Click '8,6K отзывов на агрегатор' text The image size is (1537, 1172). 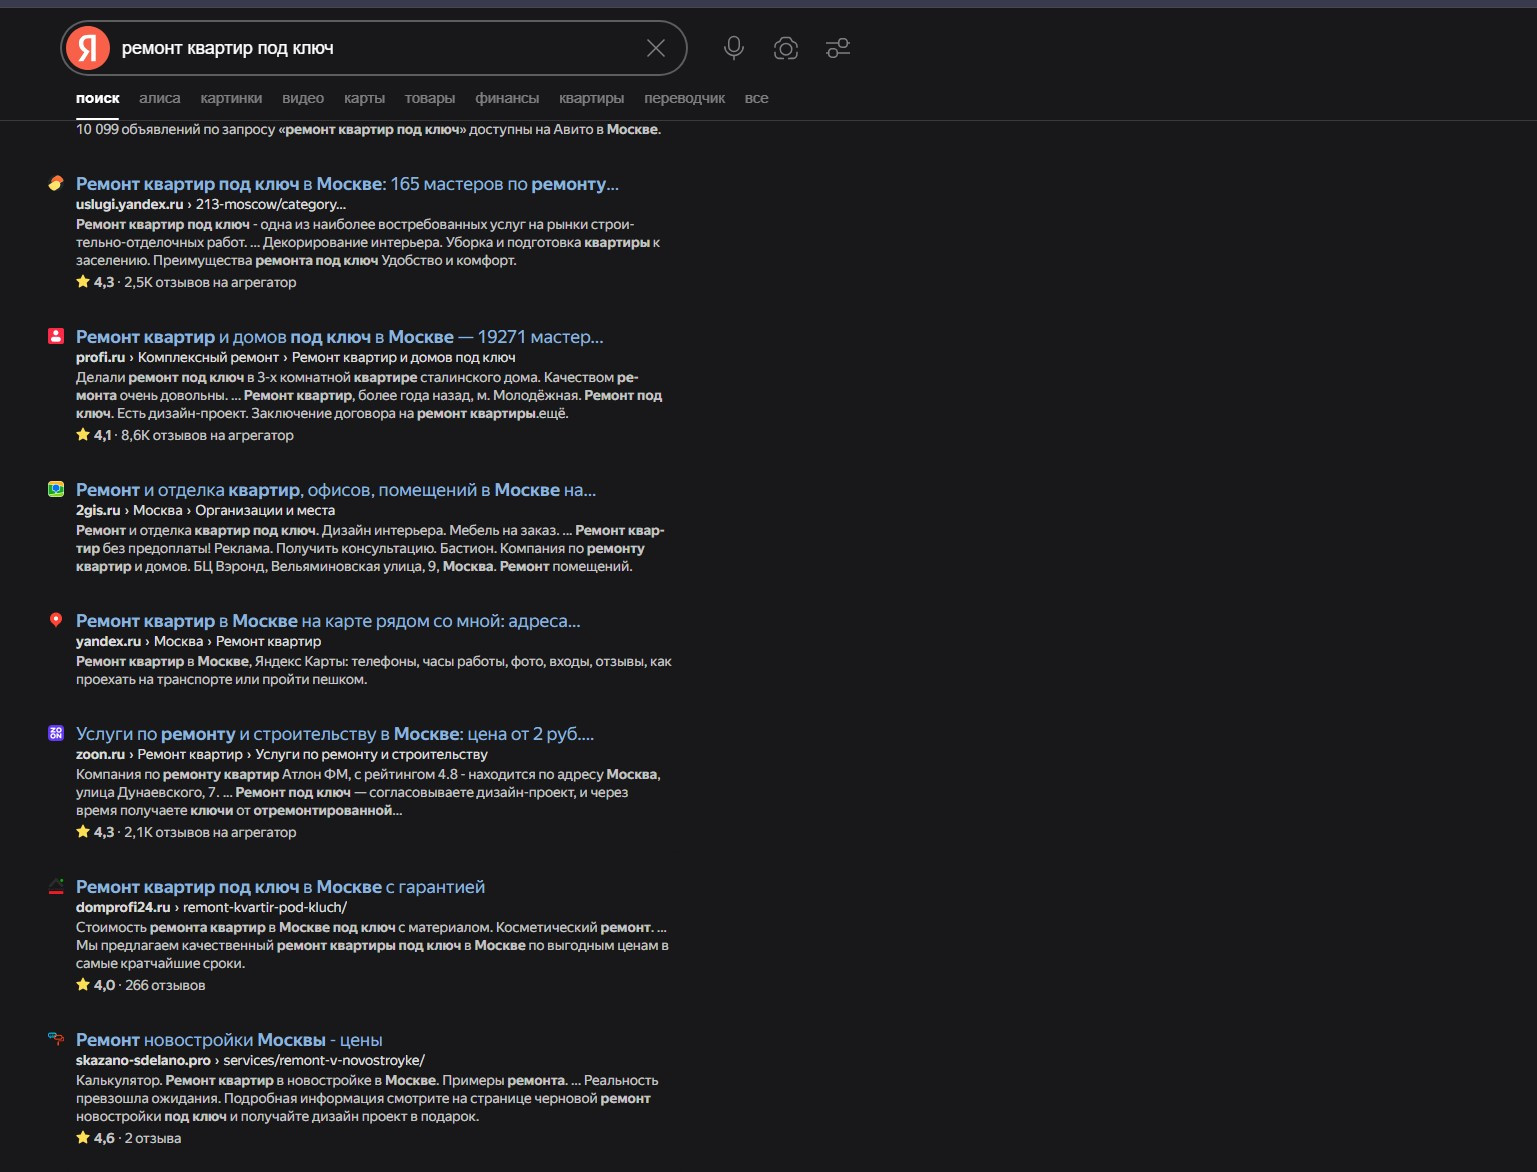[x=207, y=435]
